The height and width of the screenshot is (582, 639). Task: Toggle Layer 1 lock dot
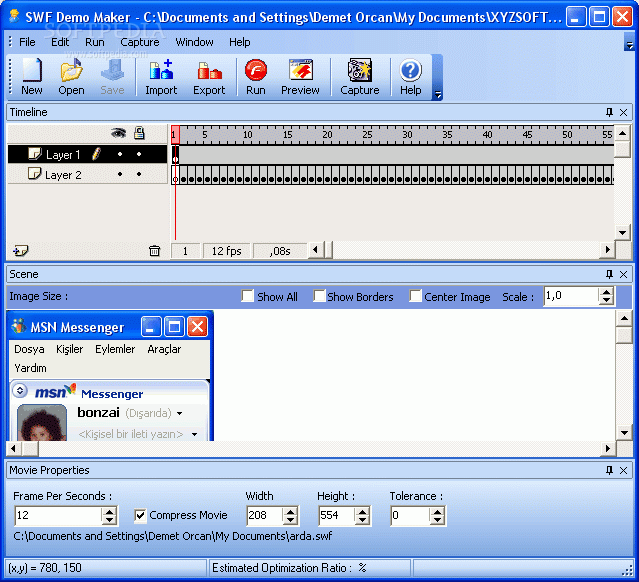tap(139, 154)
